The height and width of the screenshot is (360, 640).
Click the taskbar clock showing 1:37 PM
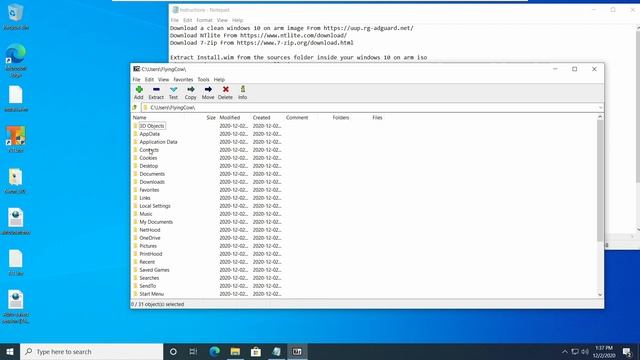(604, 351)
